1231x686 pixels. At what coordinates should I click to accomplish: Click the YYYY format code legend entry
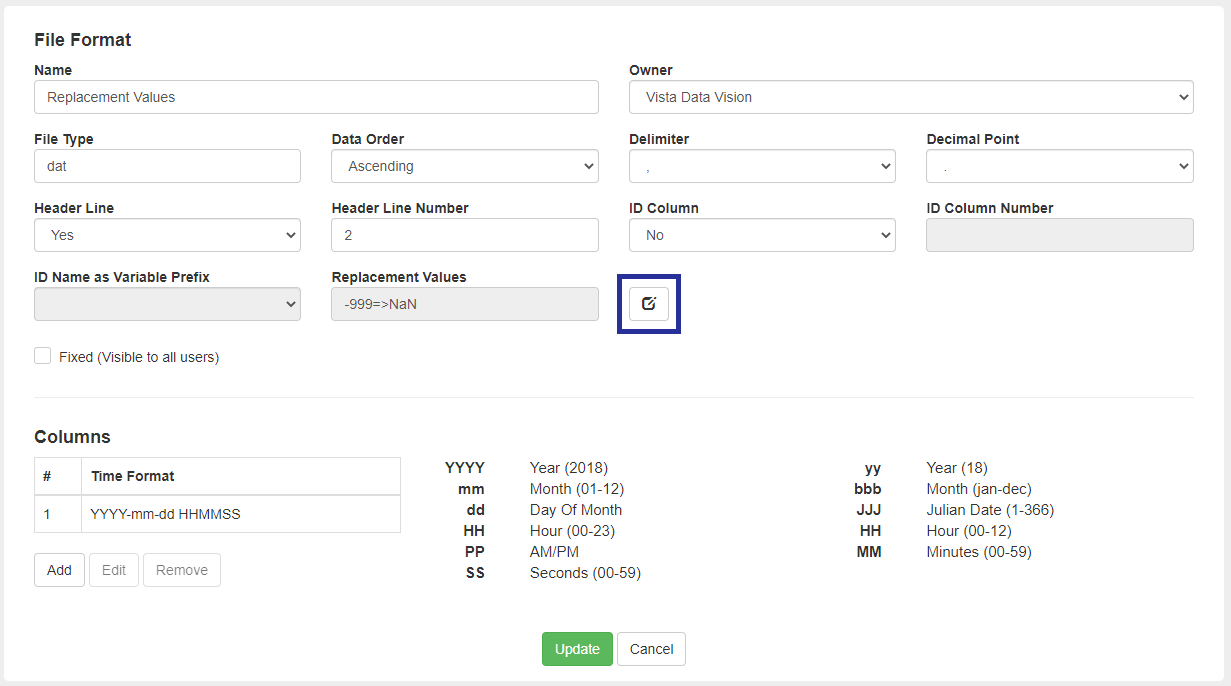coord(465,468)
